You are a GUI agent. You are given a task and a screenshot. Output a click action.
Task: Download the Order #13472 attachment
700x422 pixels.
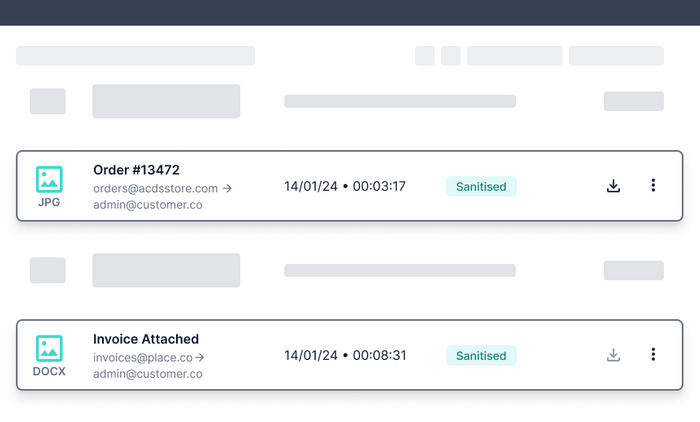click(x=614, y=186)
